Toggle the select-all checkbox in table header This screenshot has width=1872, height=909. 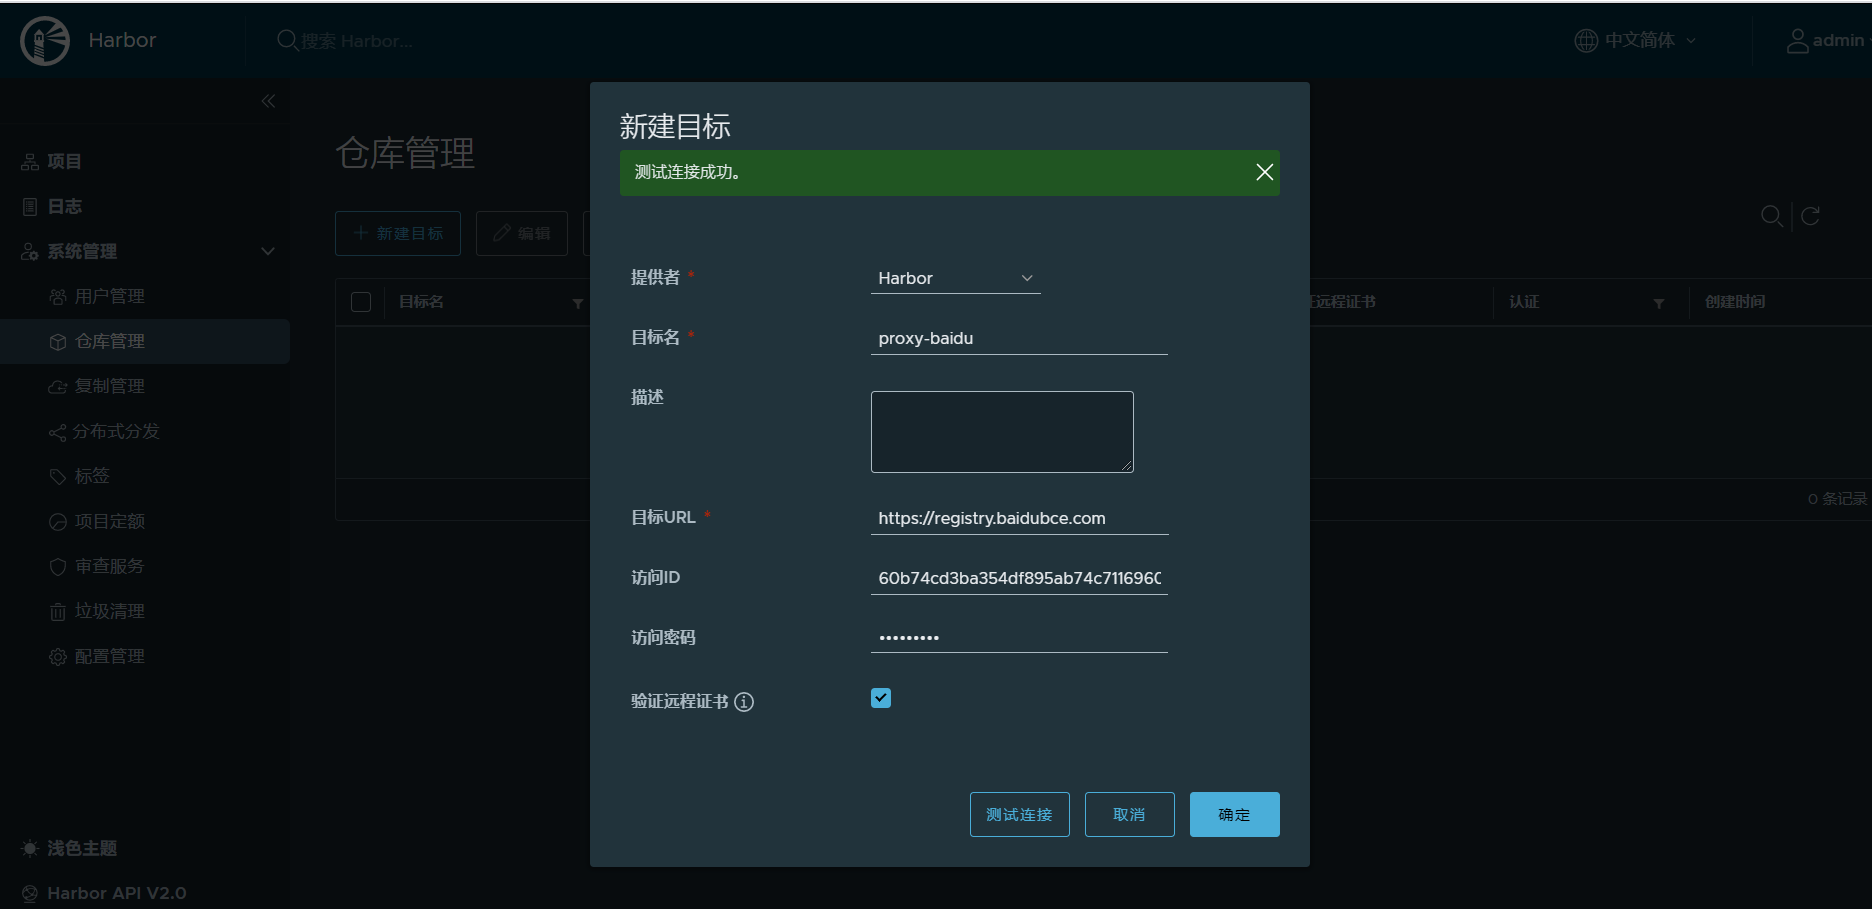click(361, 302)
